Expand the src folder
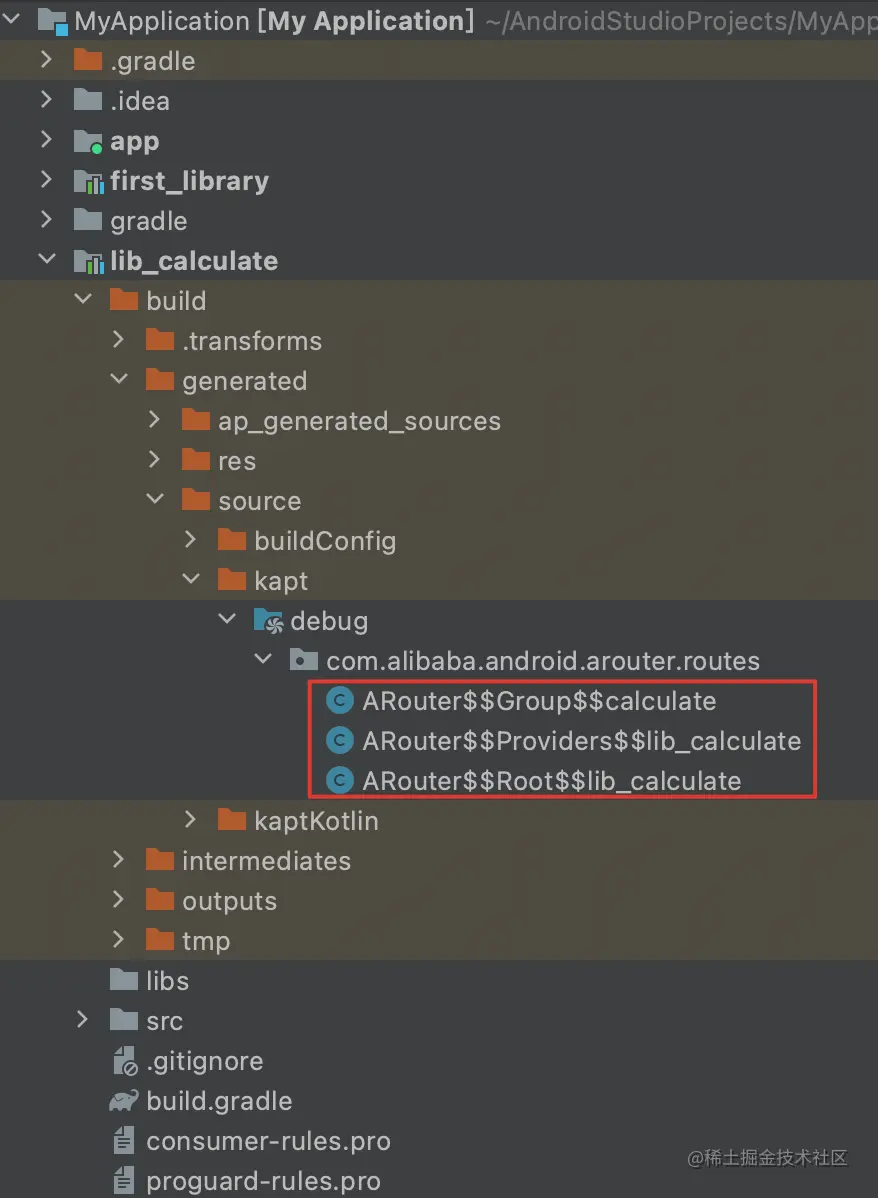This screenshot has height=1198, width=878. pos(82,1021)
